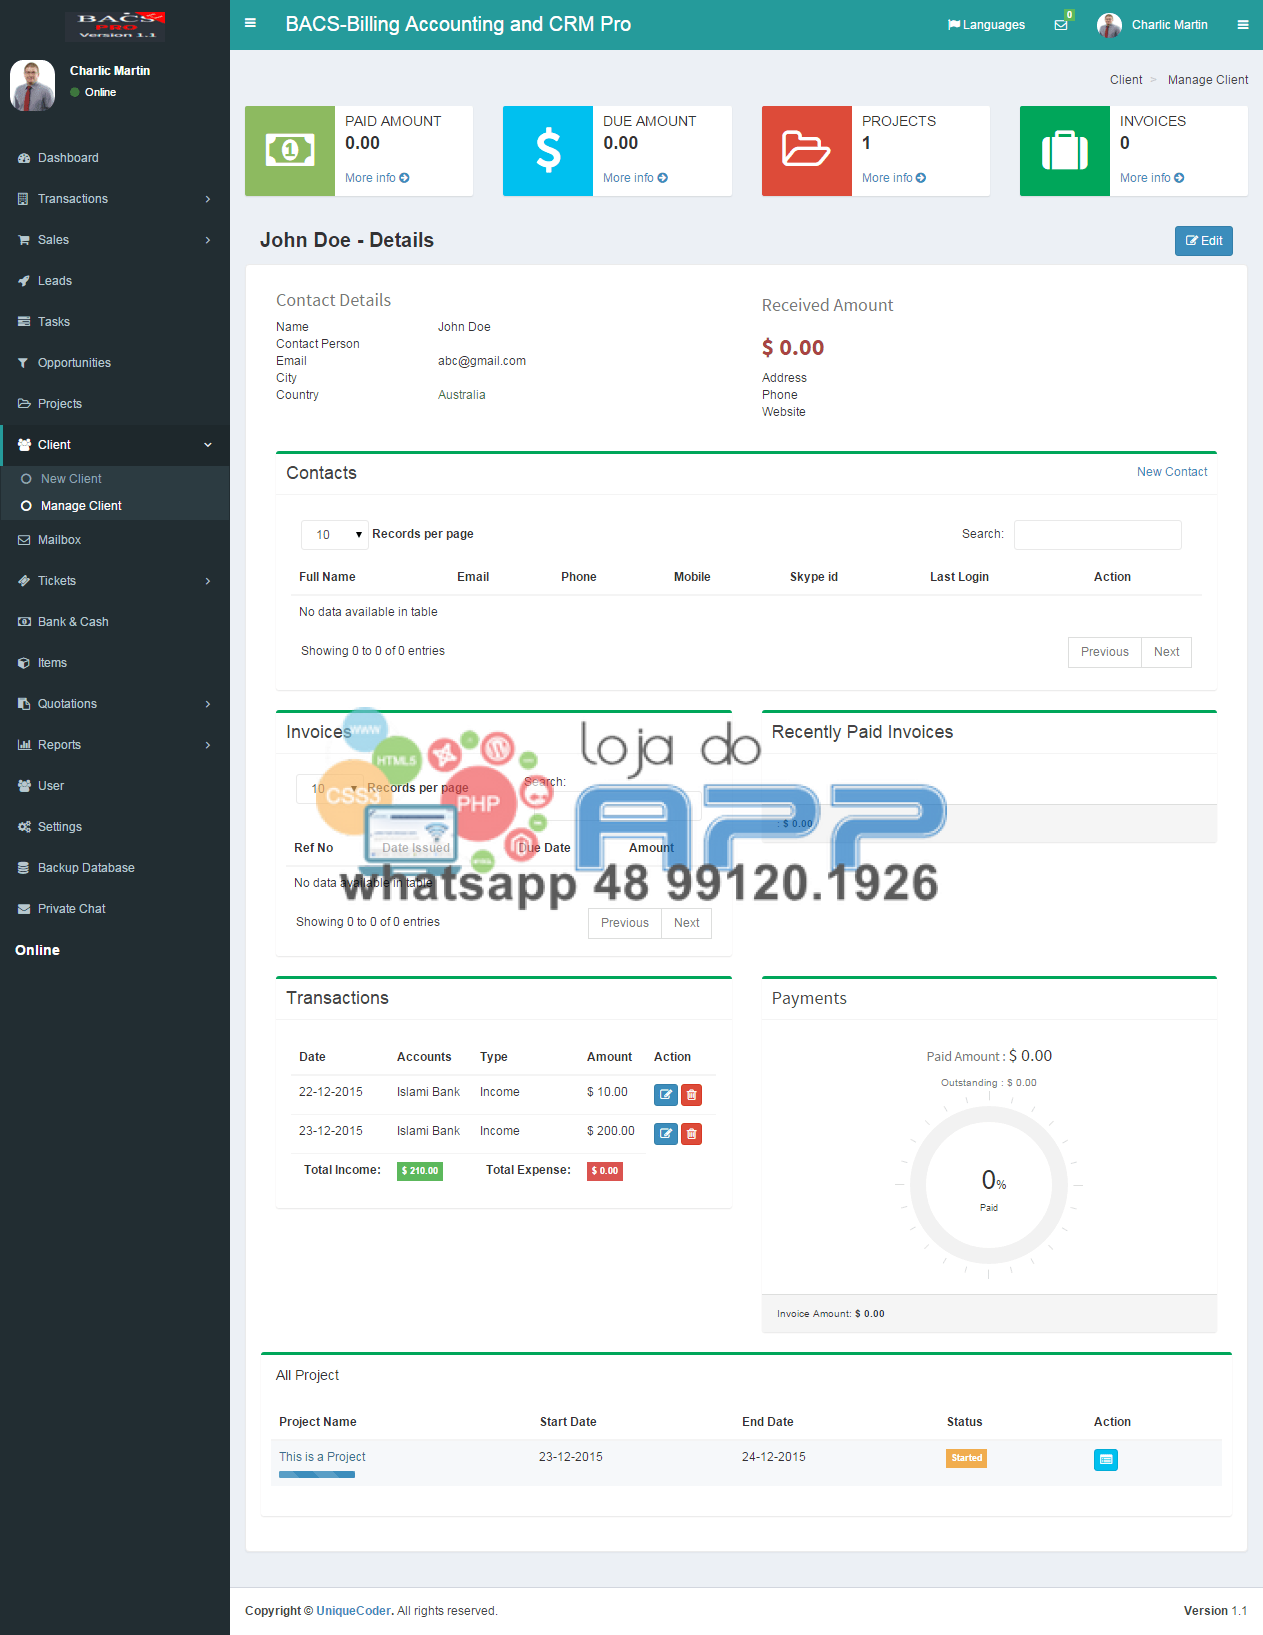Click the project view icon in Action column
Image resolution: width=1263 pixels, height=1635 pixels.
click(x=1105, y=1460)
